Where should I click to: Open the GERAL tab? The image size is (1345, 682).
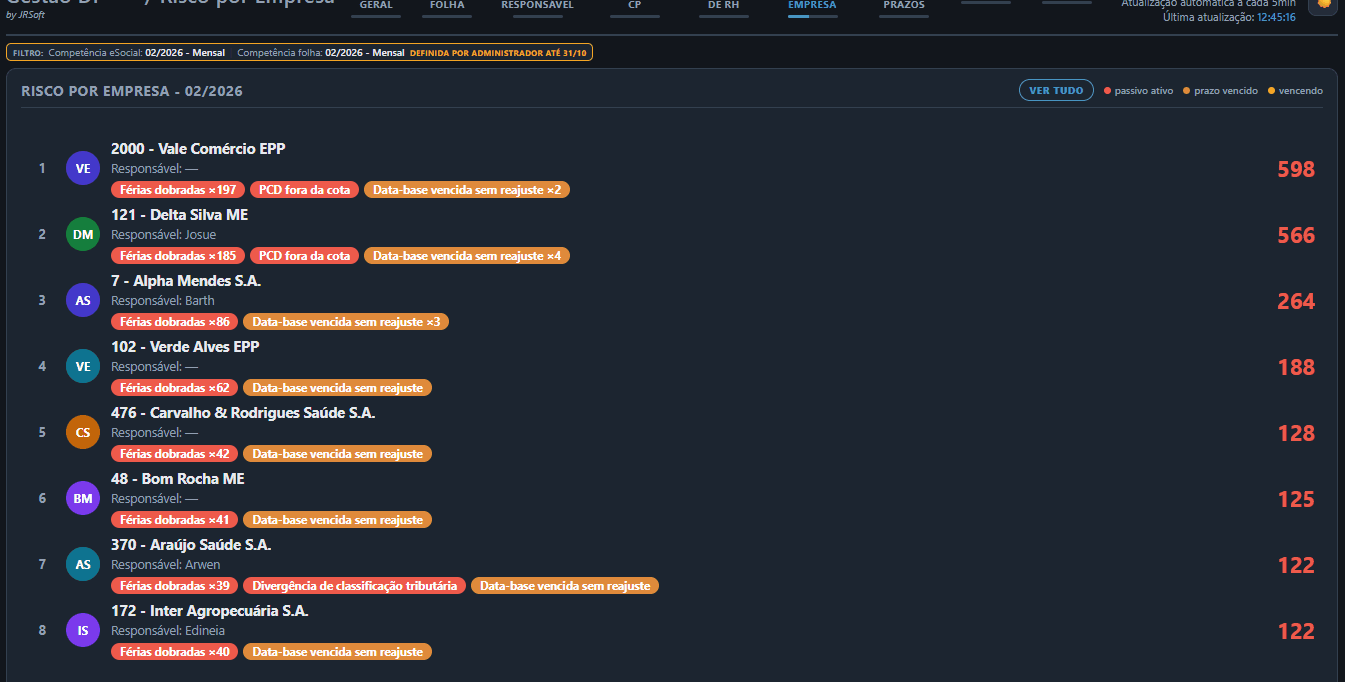point(376,6)
